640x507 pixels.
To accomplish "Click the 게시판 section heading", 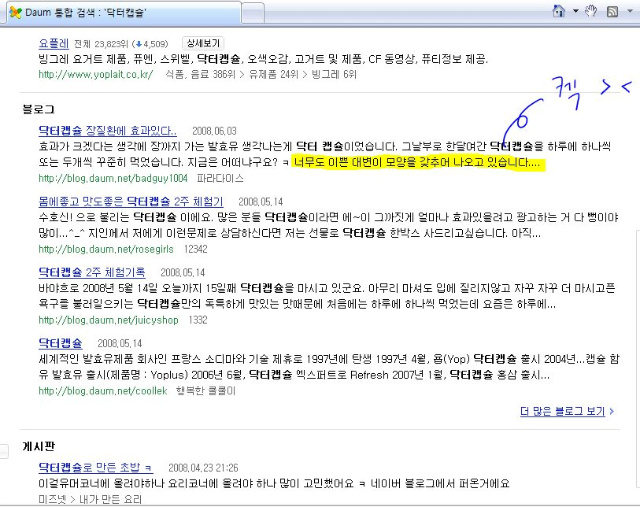I will tap(39, 446).
